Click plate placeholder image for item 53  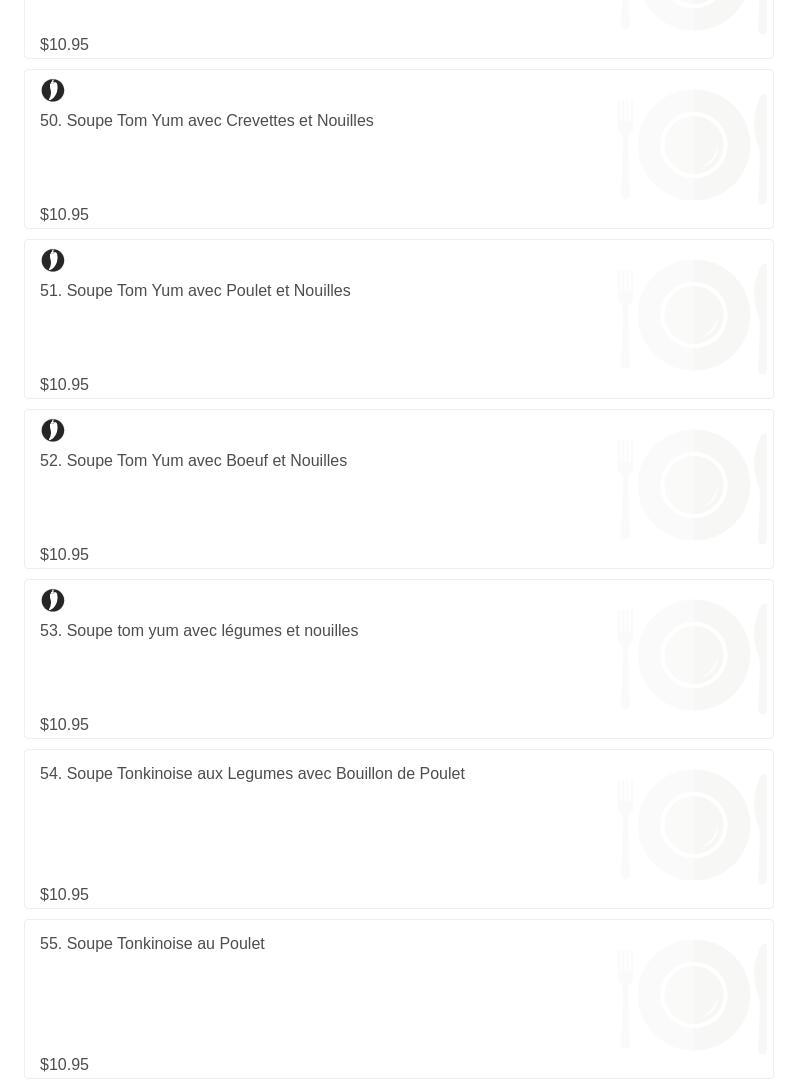point(693,656)
